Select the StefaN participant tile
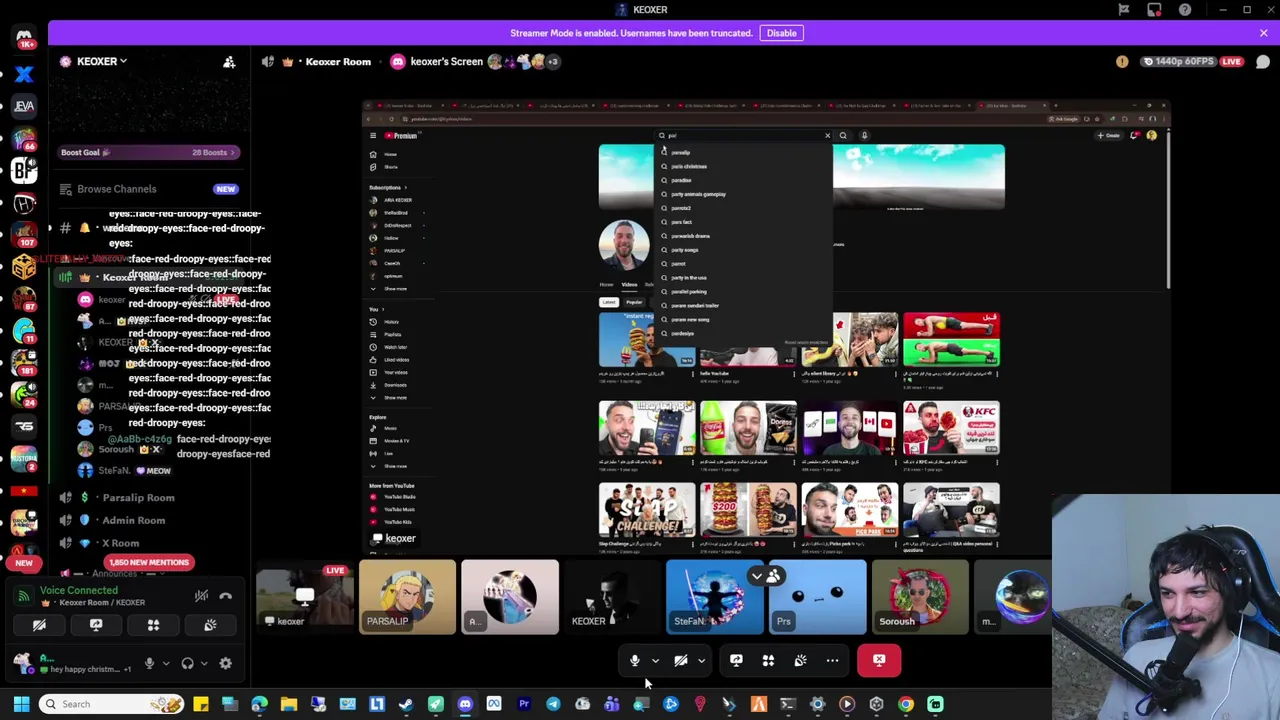This screenshot has width=1280, height=720. 714,597
